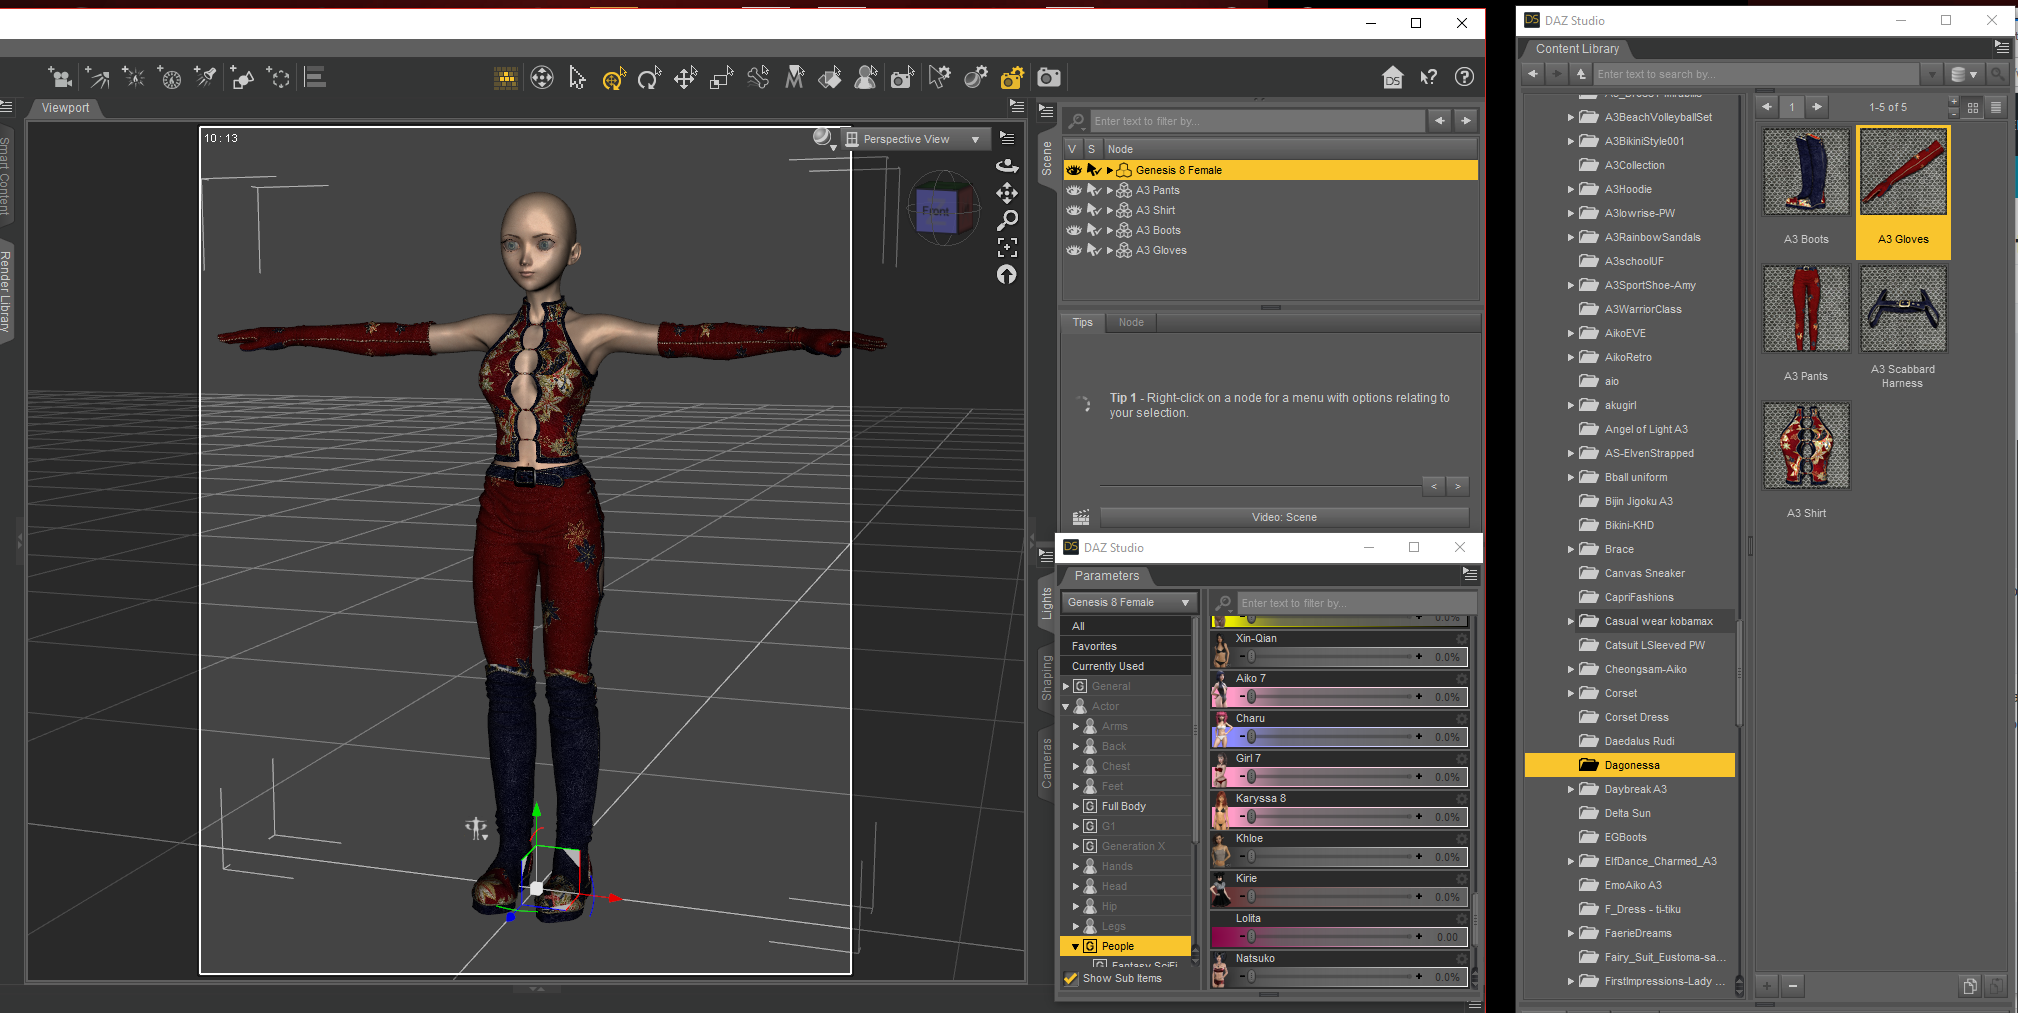
Task: Show the previous tip with < button
Action: point(1434,486)
